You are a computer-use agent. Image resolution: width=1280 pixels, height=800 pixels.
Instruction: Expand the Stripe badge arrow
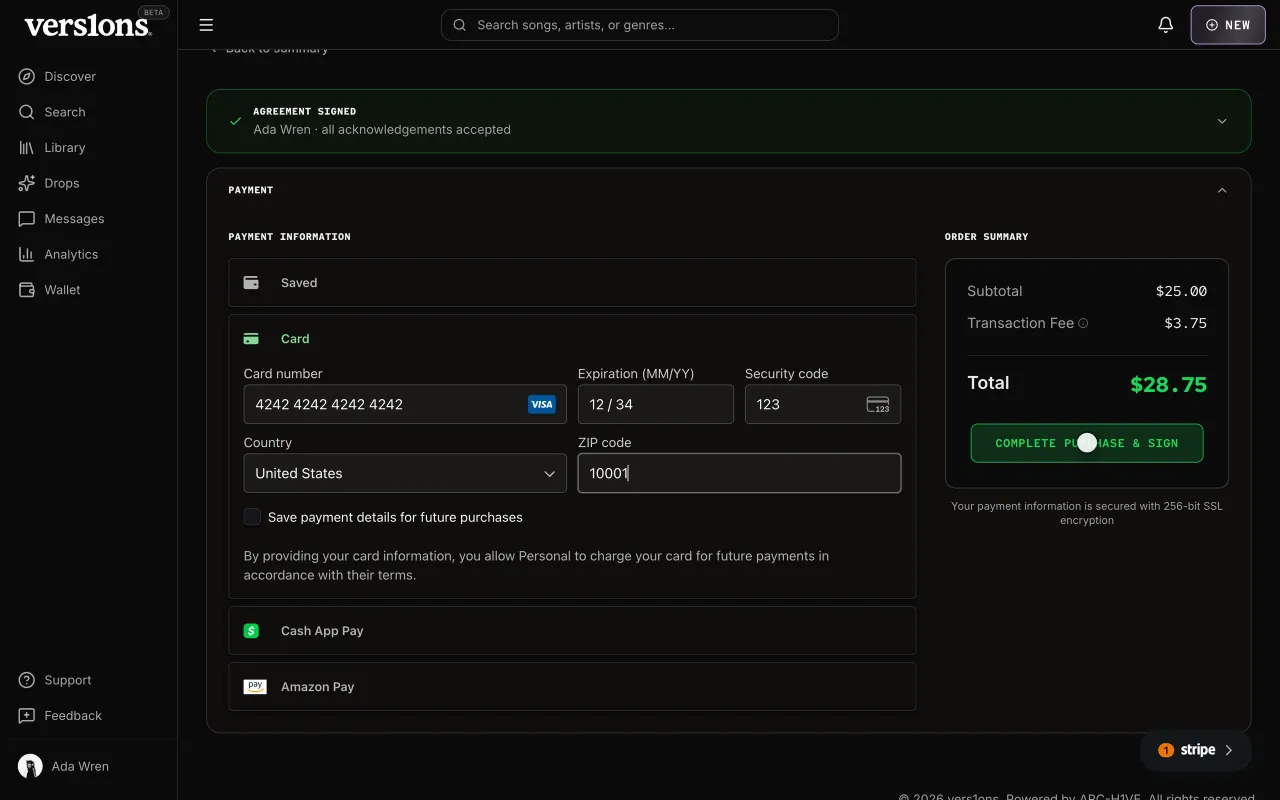click(x=1229, y=750)
